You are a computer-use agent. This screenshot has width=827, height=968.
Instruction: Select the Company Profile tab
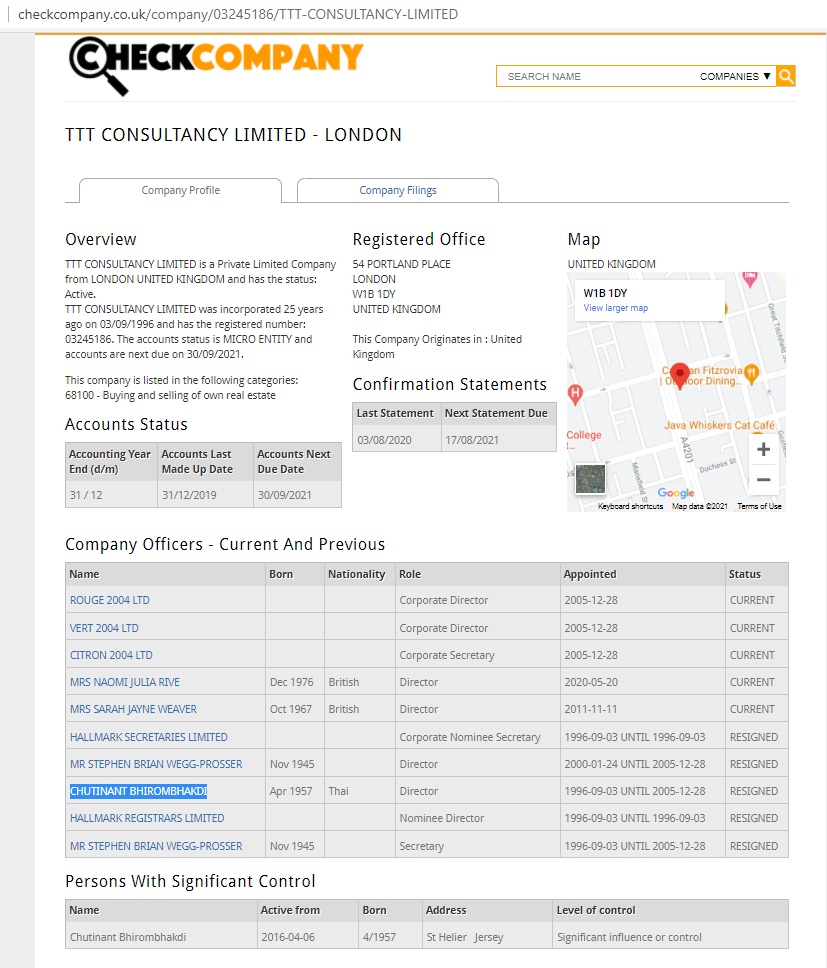(180, 190)
